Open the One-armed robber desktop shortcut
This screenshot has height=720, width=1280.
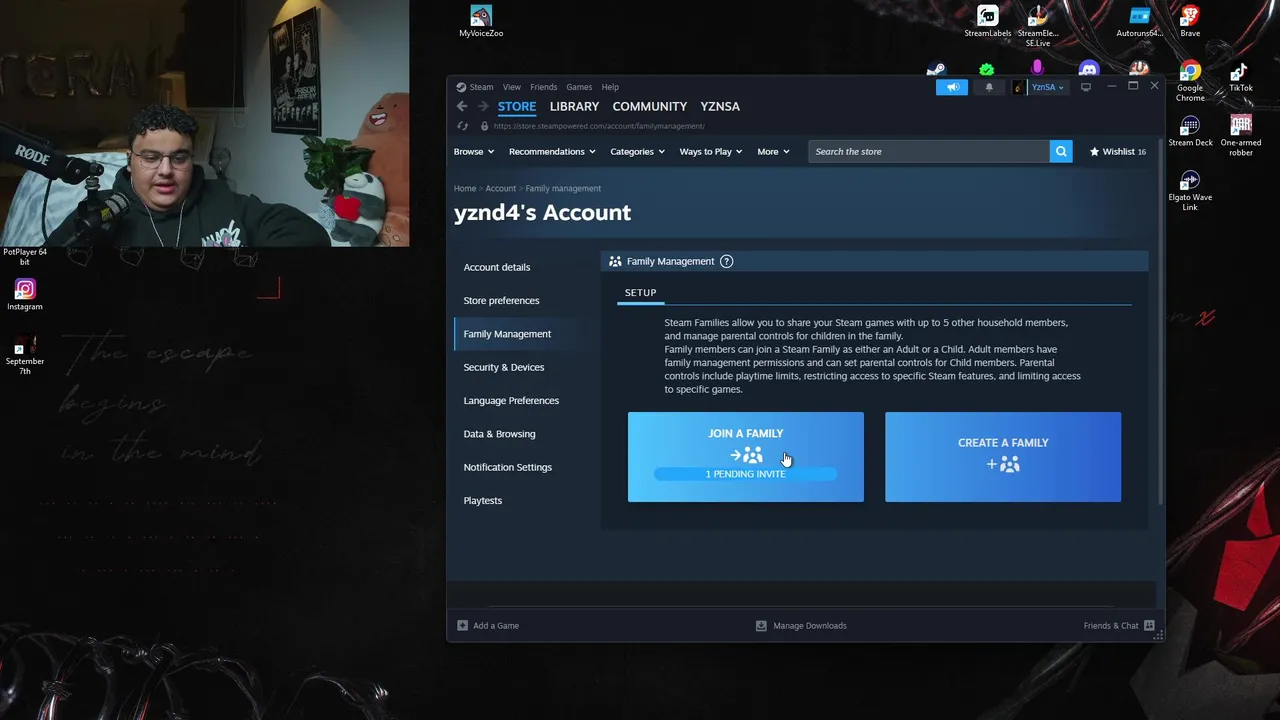click(1241, 136)
